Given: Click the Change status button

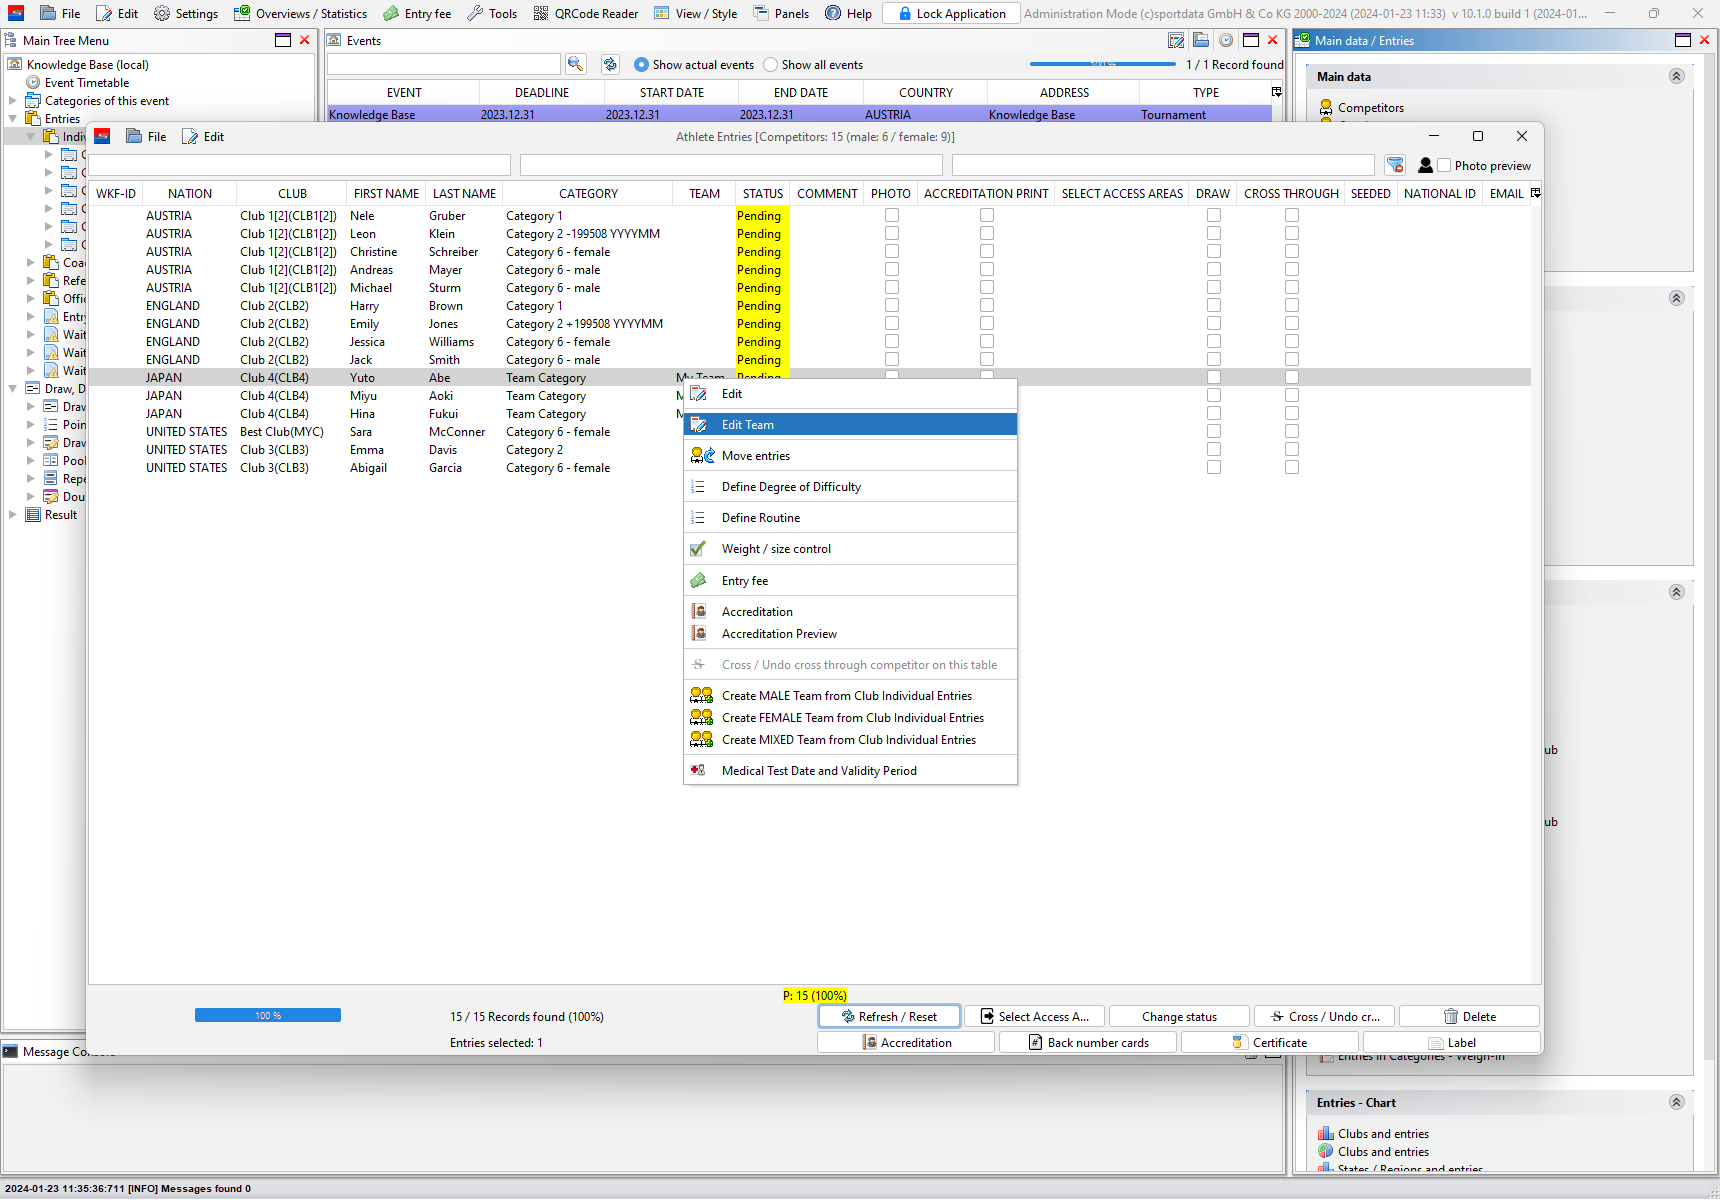Looking at the screenshot, I should (x=1179, y=1016).
